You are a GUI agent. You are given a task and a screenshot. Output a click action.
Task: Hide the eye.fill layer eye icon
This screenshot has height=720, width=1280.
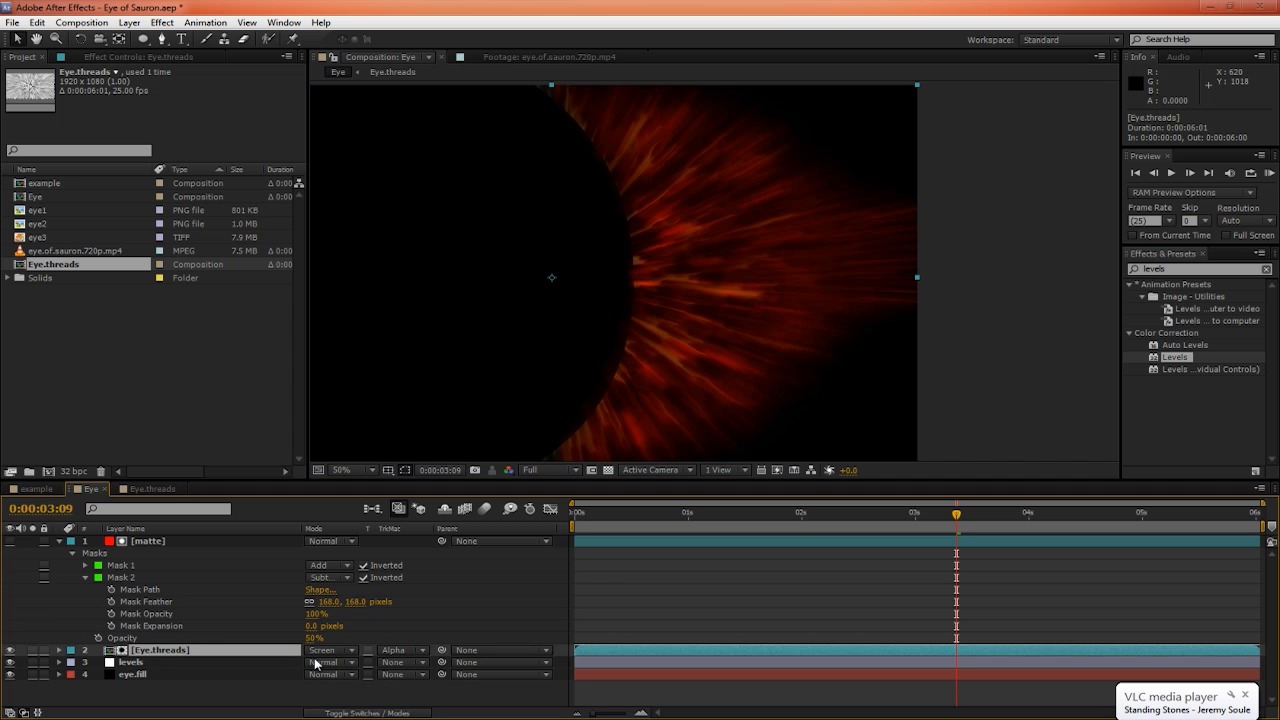click(x=10, y=674)
